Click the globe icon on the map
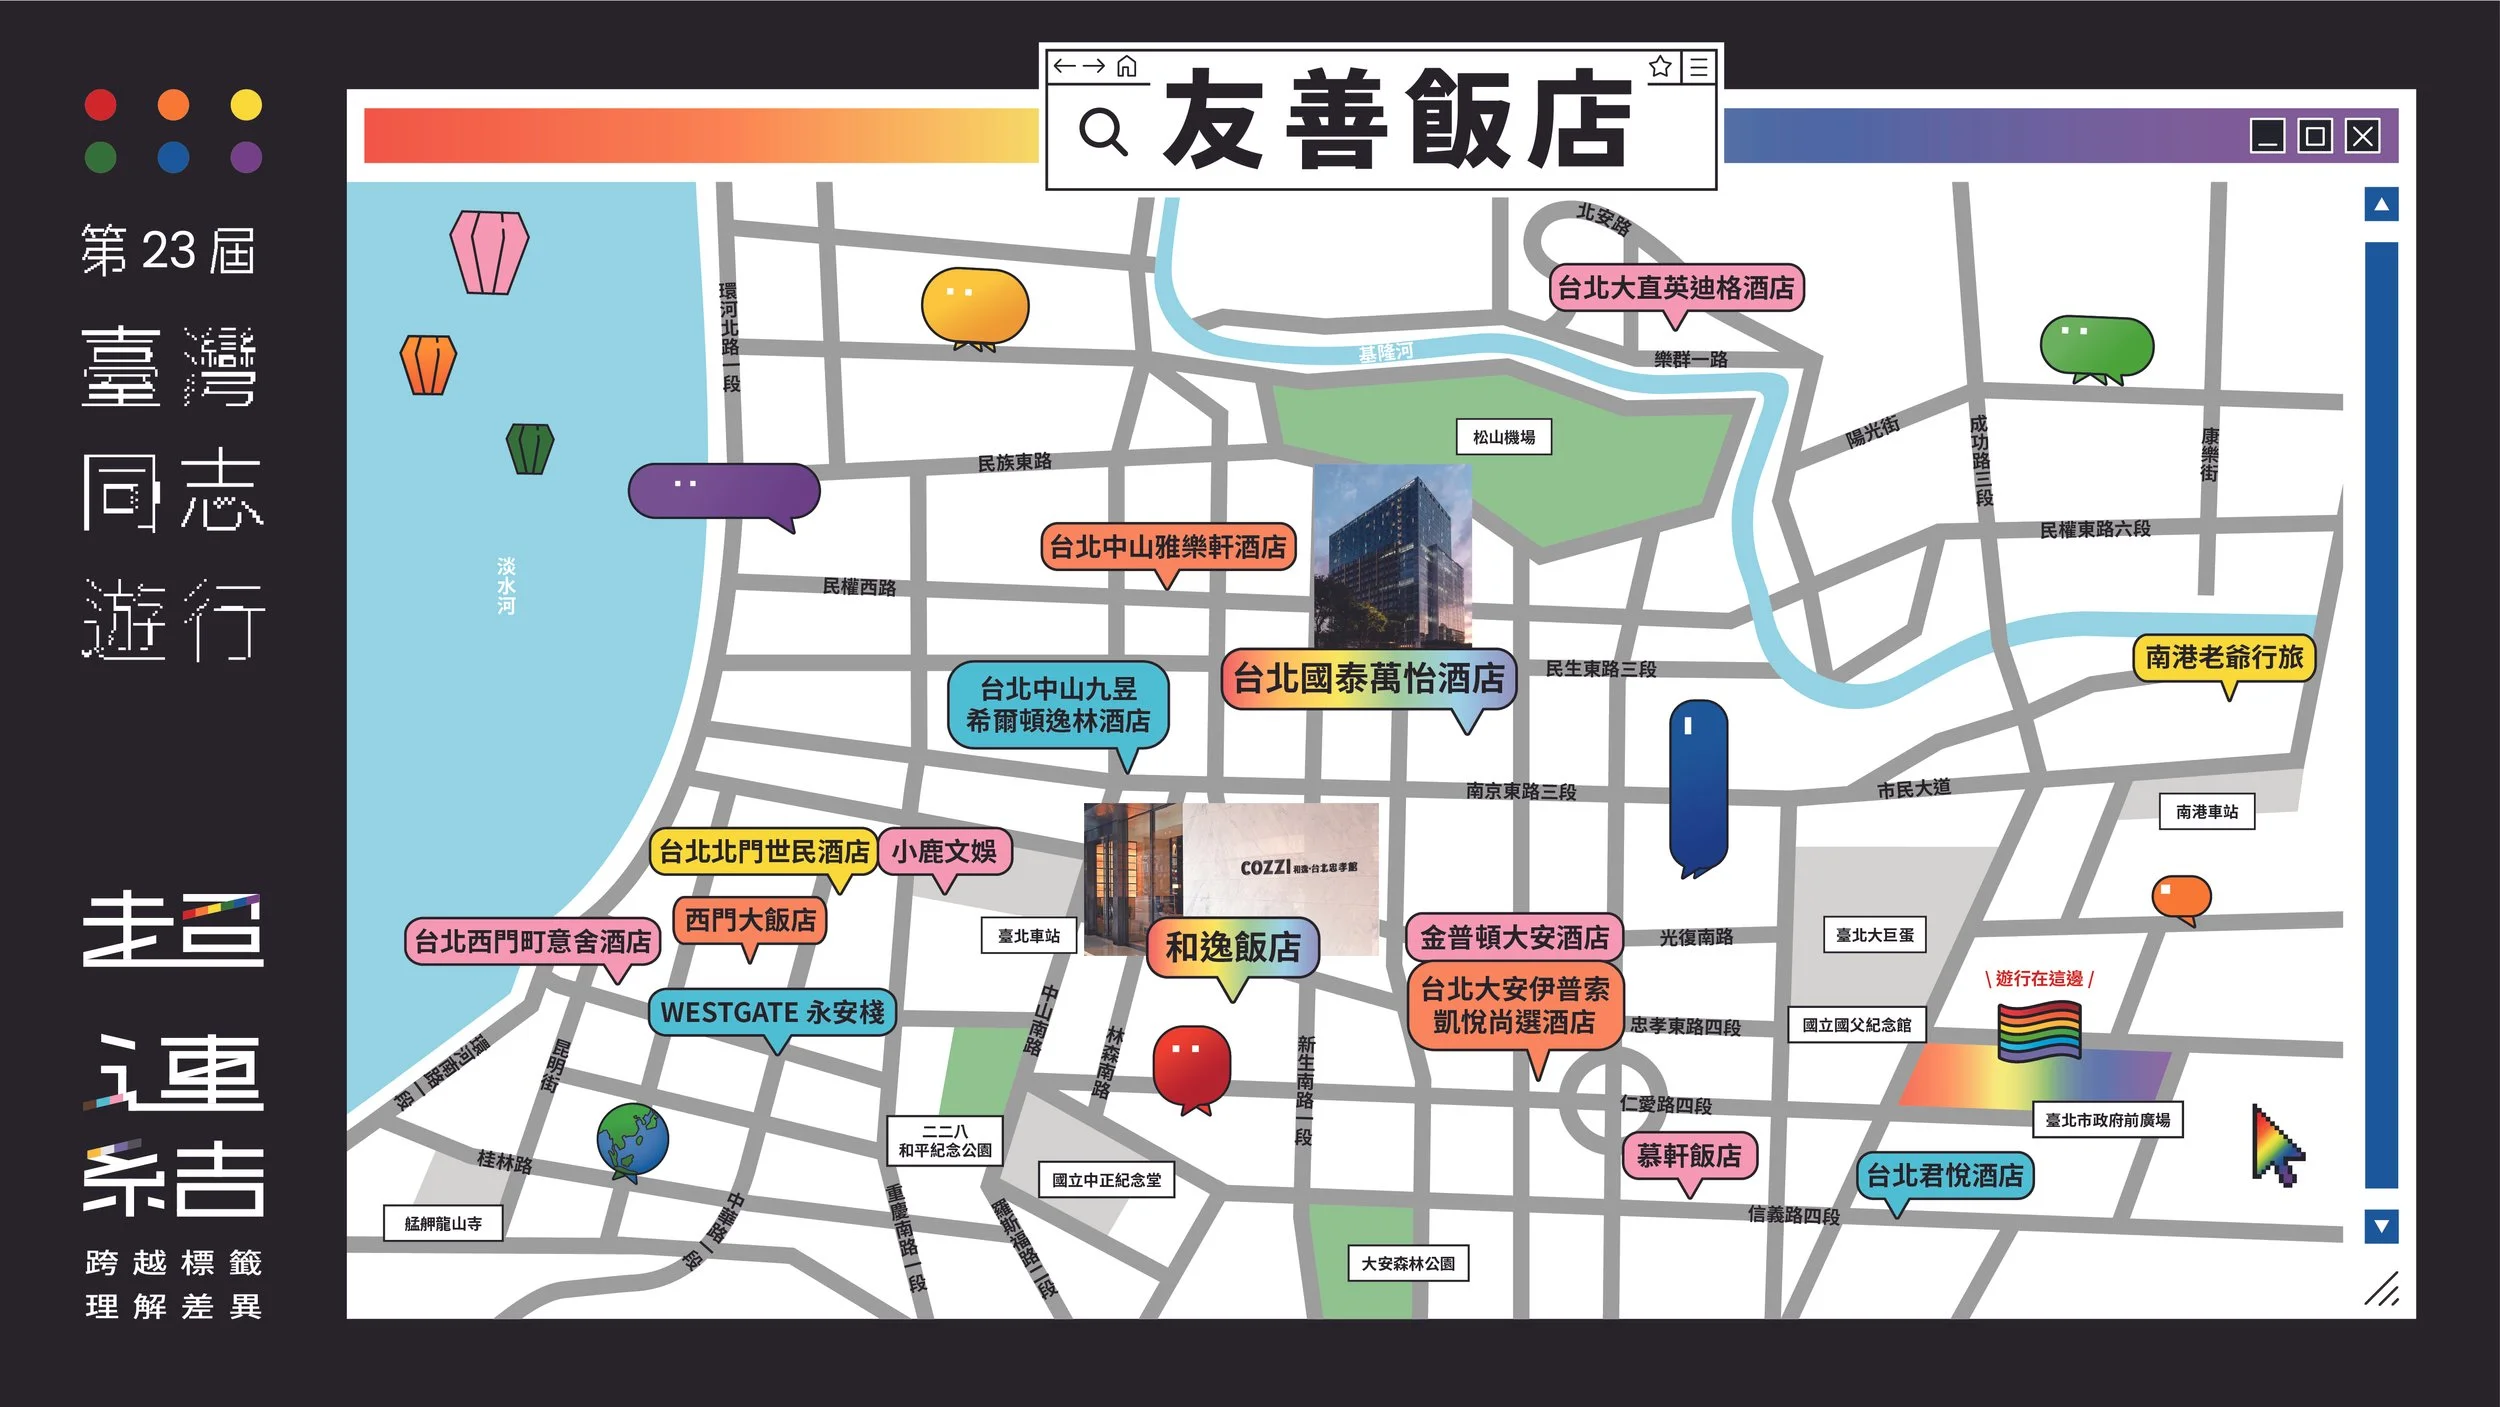The image size is (2500, 1407). (632, 1139)
